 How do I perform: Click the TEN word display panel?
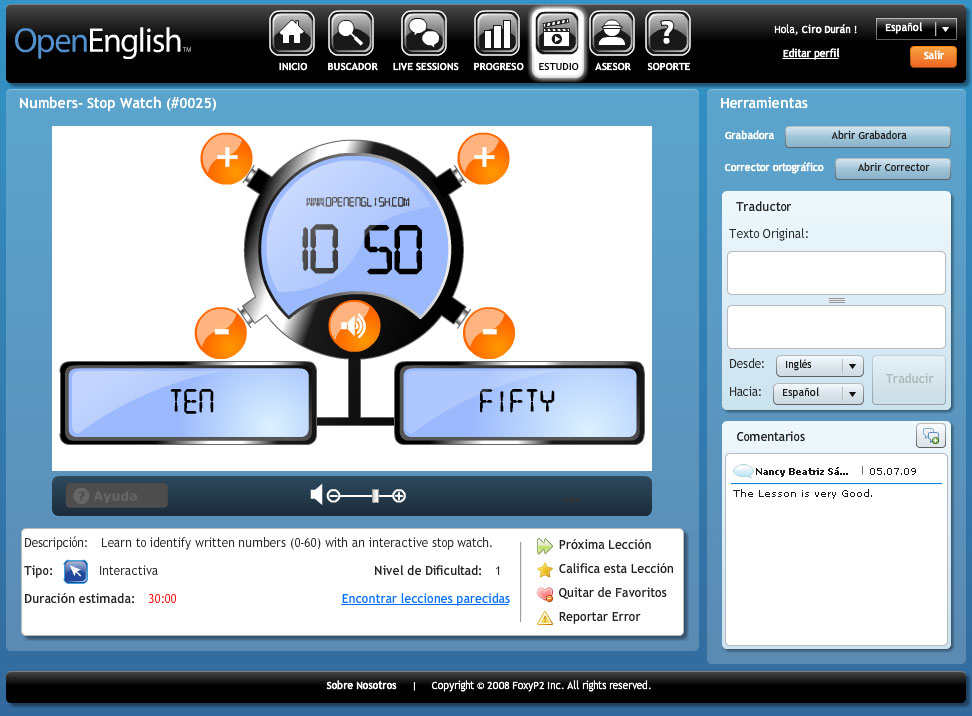coord(188,403)
